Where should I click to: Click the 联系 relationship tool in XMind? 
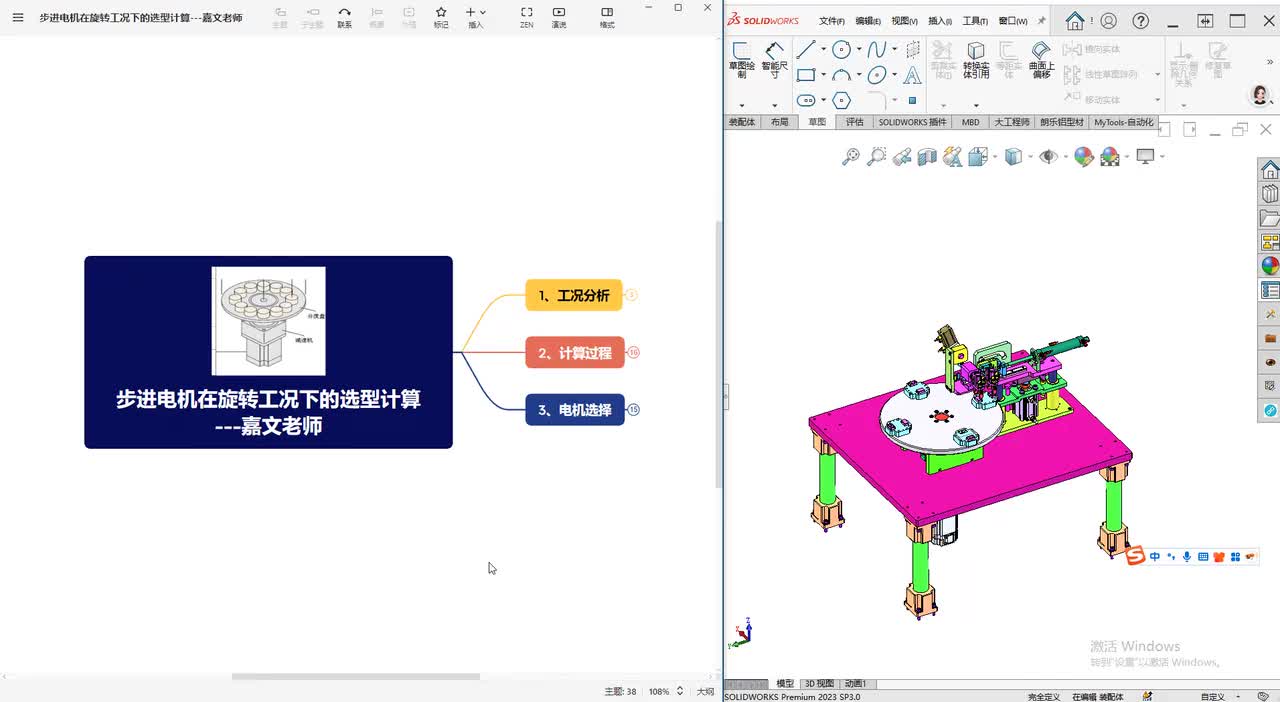[x=344, y=17]
